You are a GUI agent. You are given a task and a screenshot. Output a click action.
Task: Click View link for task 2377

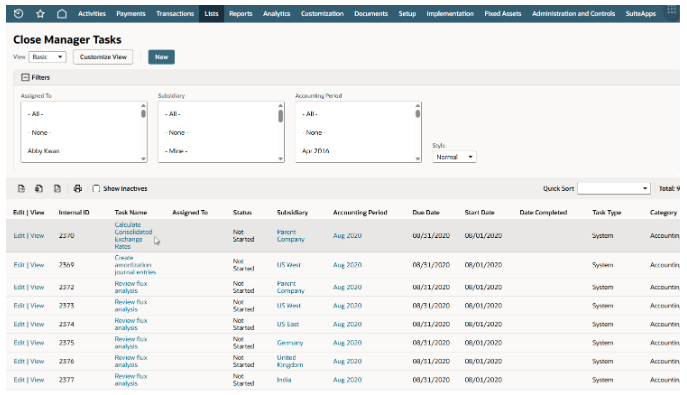37,380
